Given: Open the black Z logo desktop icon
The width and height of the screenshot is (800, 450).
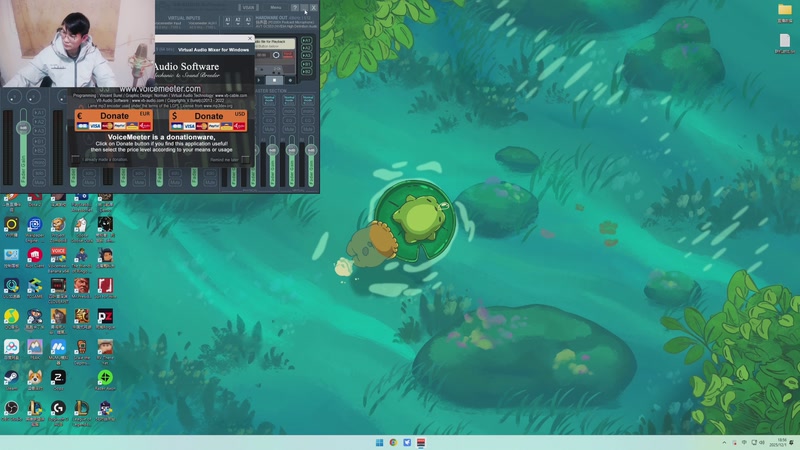Looking at the screenshot, I should [58, 378].
